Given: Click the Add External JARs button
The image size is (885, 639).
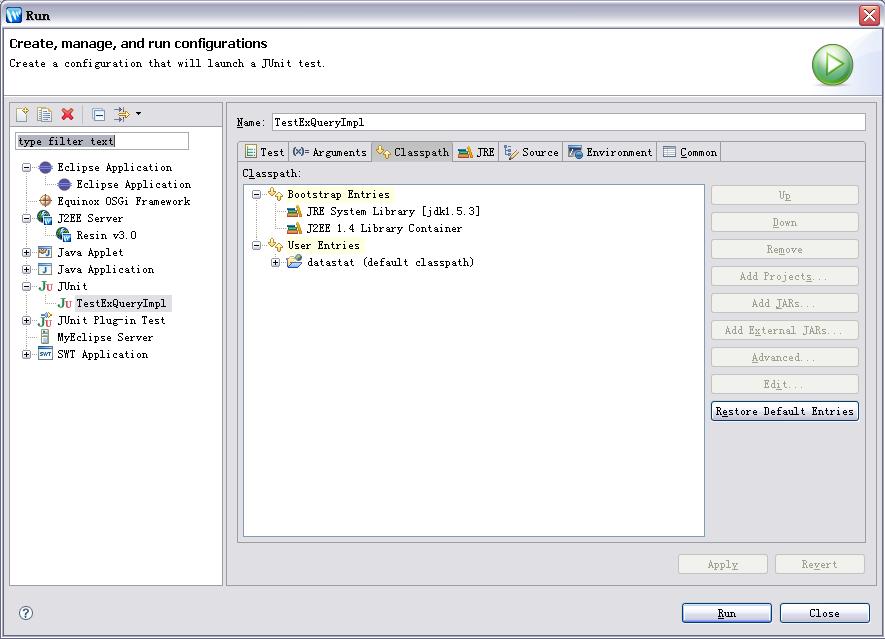Looking at the screenshot, I should (785, 330).
